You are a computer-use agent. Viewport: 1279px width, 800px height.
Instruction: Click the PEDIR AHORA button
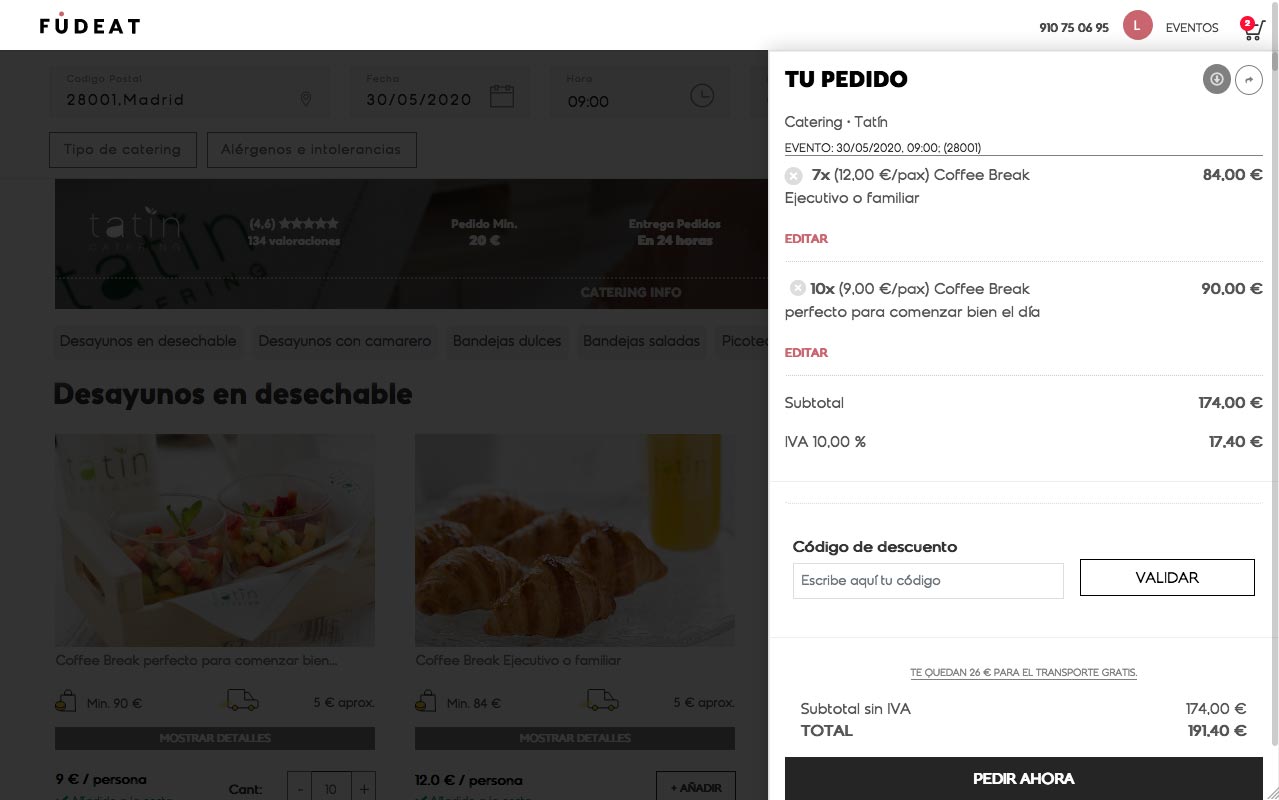[1023, 779]
